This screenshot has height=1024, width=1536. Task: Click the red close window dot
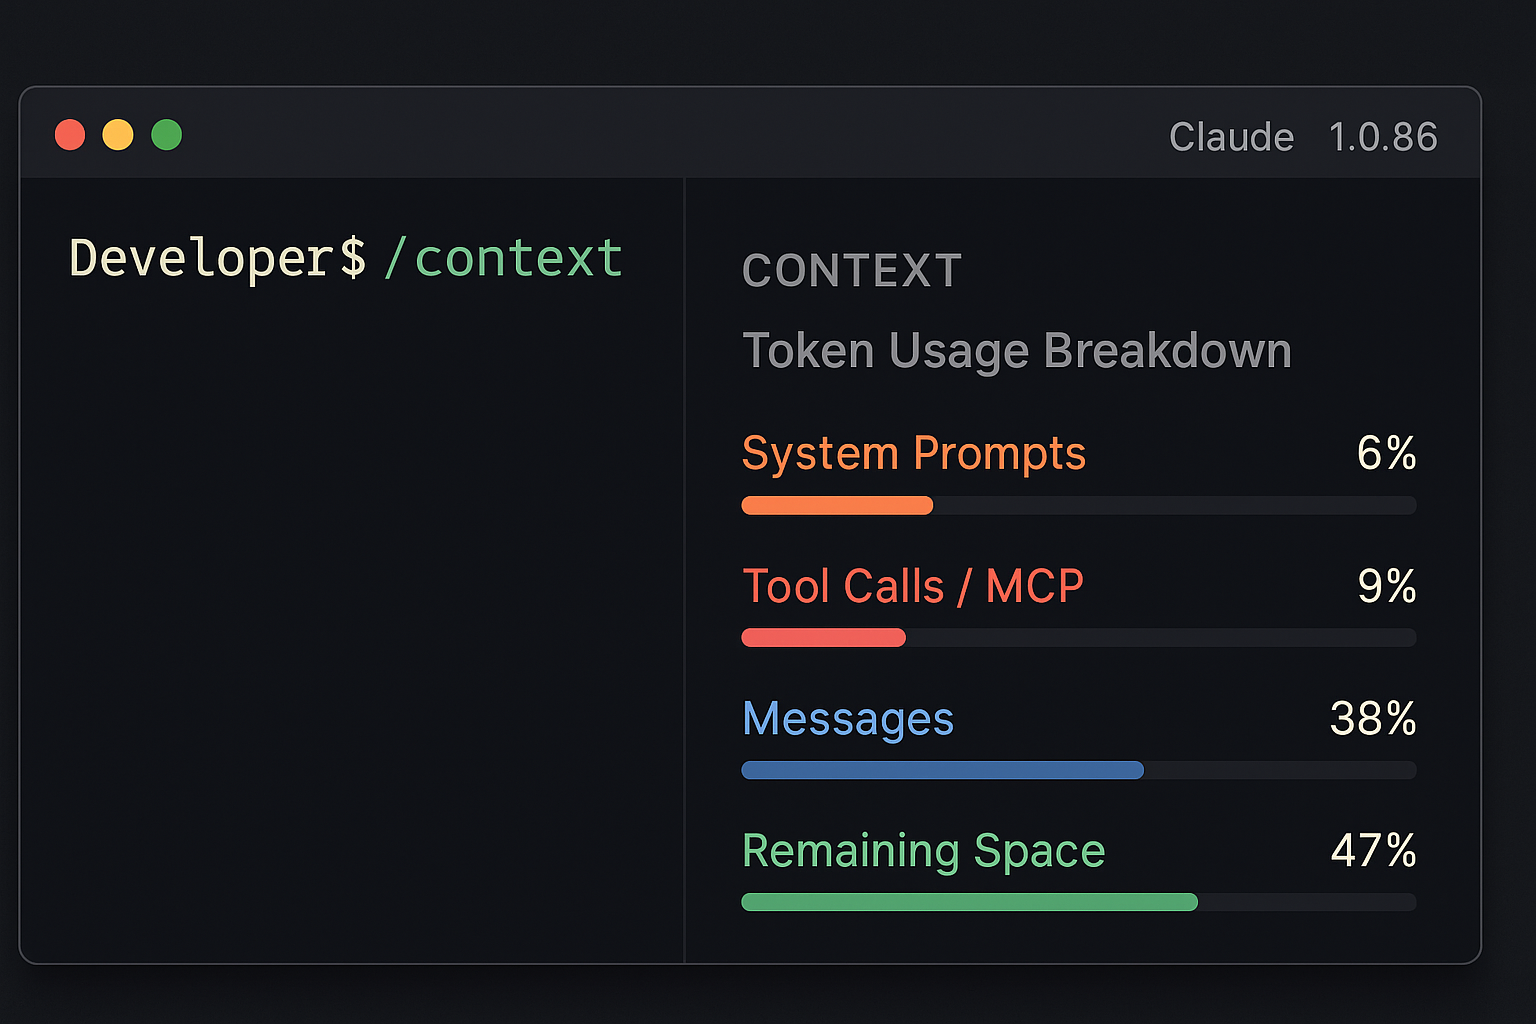point(70,134)
